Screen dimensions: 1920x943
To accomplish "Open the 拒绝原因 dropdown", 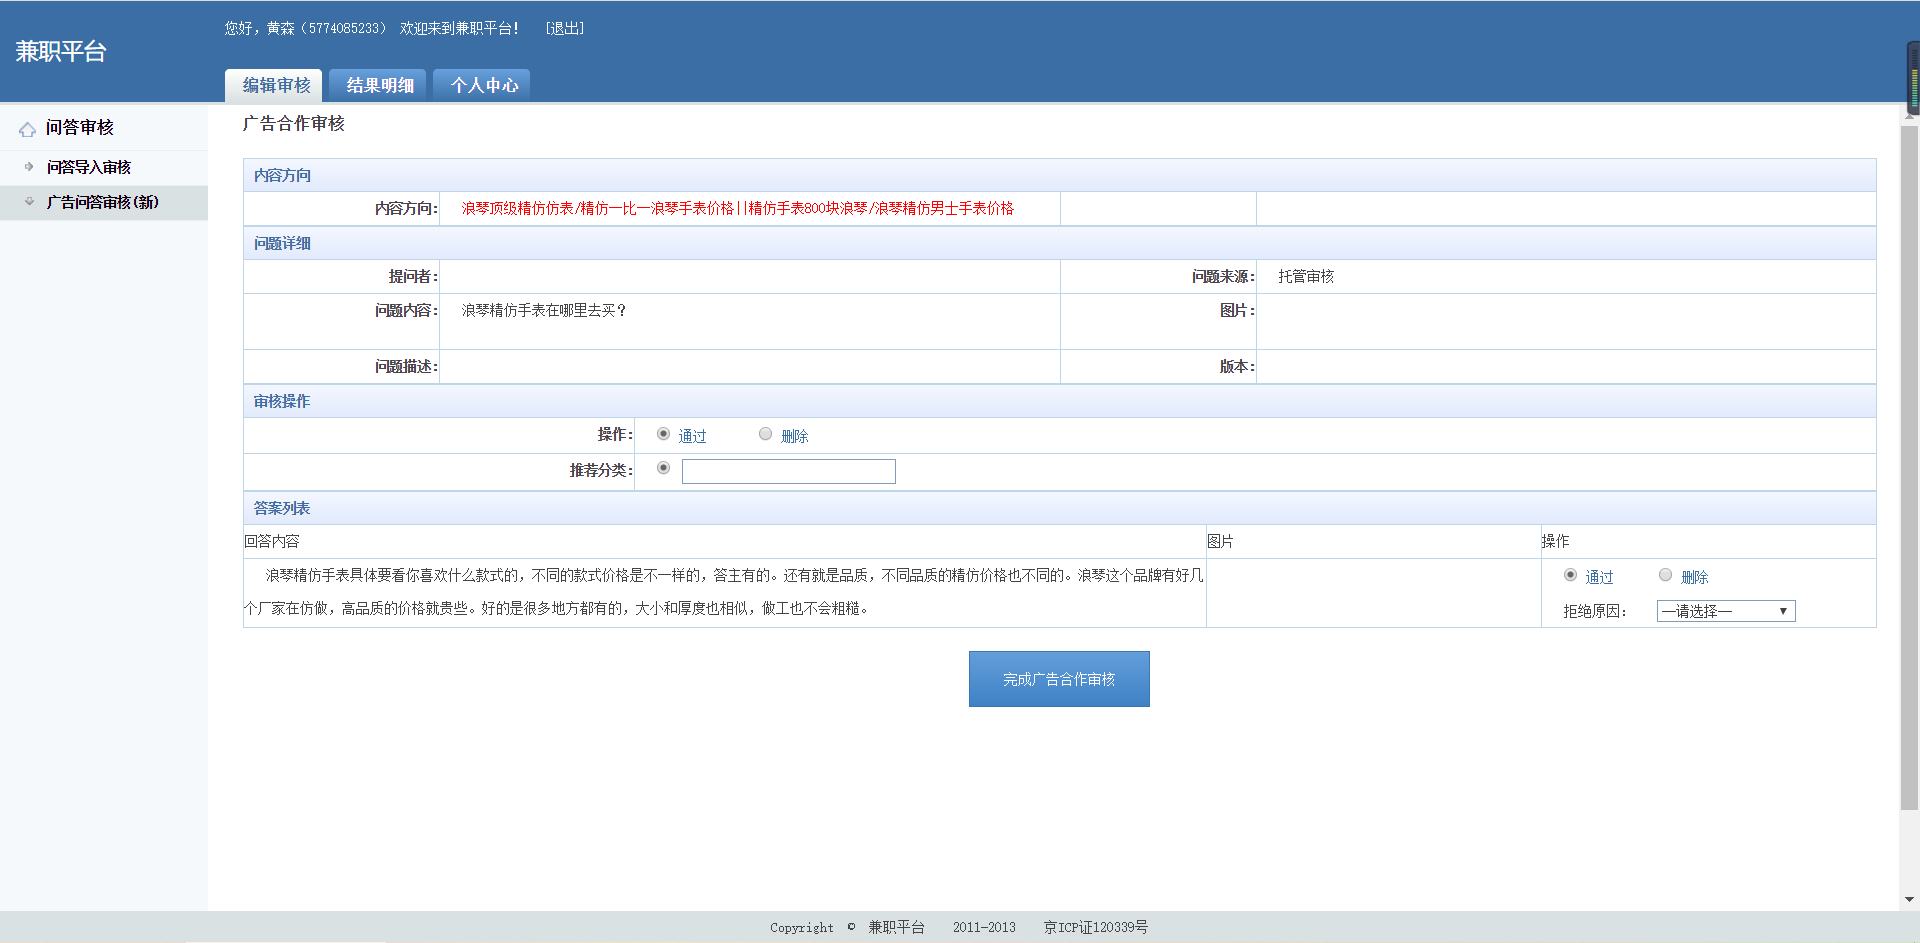I will [x=1725, y=611].
